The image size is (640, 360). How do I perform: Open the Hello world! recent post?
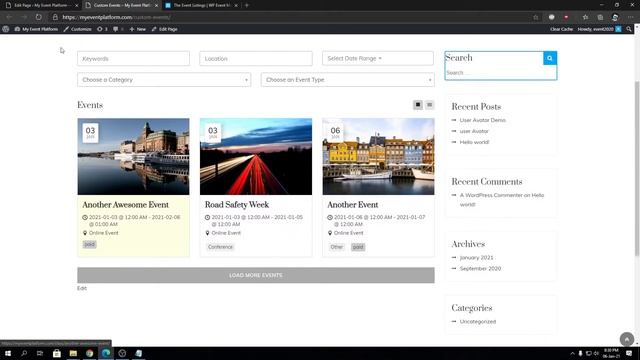coord(474,142)
